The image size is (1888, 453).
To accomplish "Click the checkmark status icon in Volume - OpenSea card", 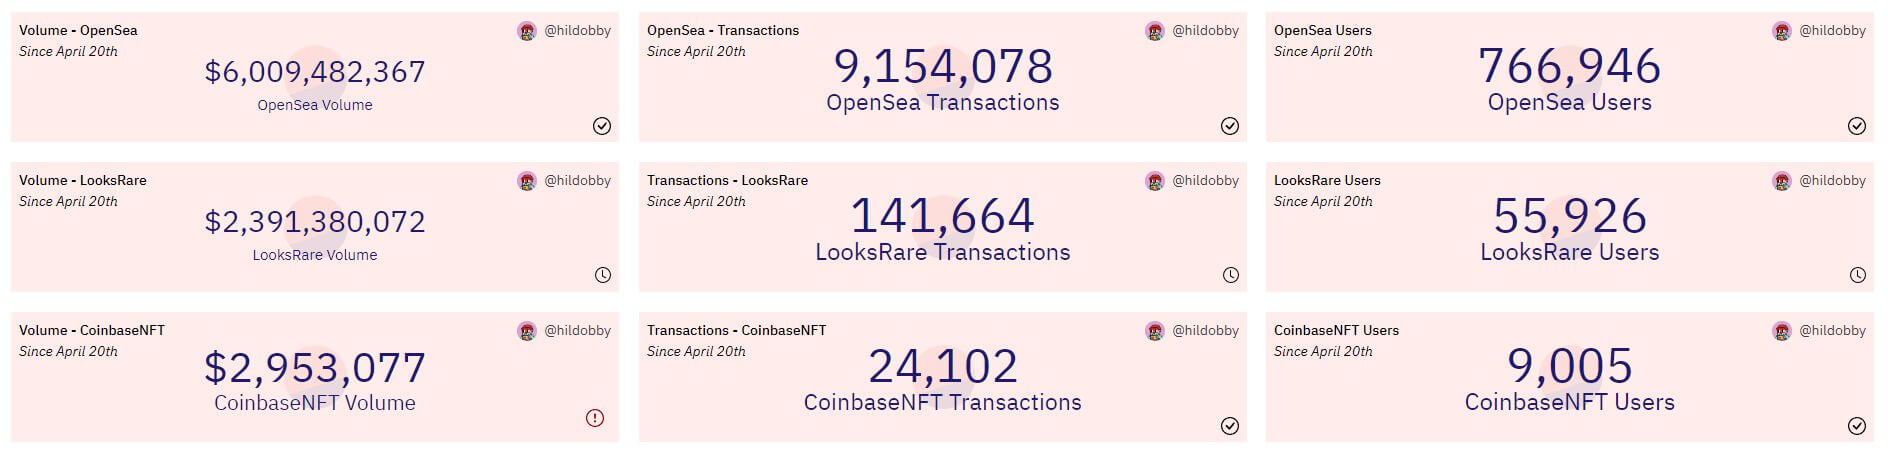I will pyautogui.click(x=602, y=125).
